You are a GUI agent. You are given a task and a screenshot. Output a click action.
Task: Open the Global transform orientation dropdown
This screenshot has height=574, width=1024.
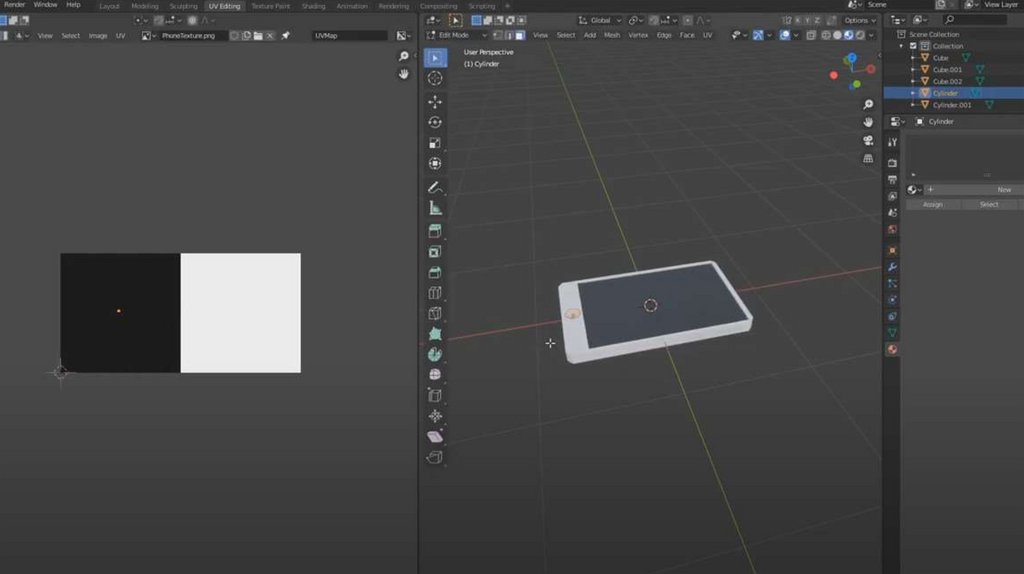click(600, 20)
